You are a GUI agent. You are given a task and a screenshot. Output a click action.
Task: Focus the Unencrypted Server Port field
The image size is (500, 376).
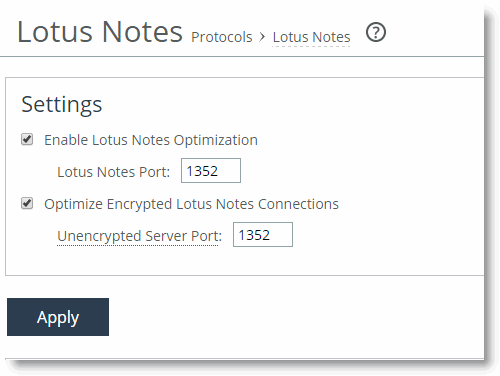click(263, 235)
